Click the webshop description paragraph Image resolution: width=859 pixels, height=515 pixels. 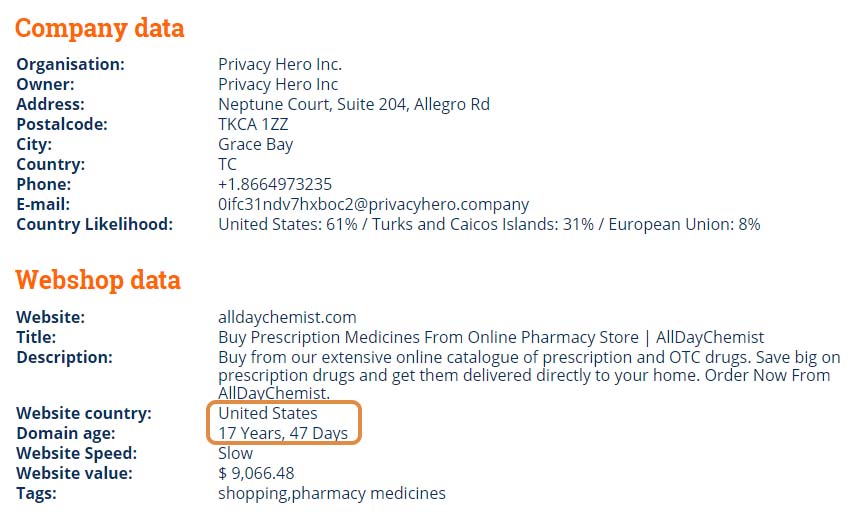tap(529, 375)
